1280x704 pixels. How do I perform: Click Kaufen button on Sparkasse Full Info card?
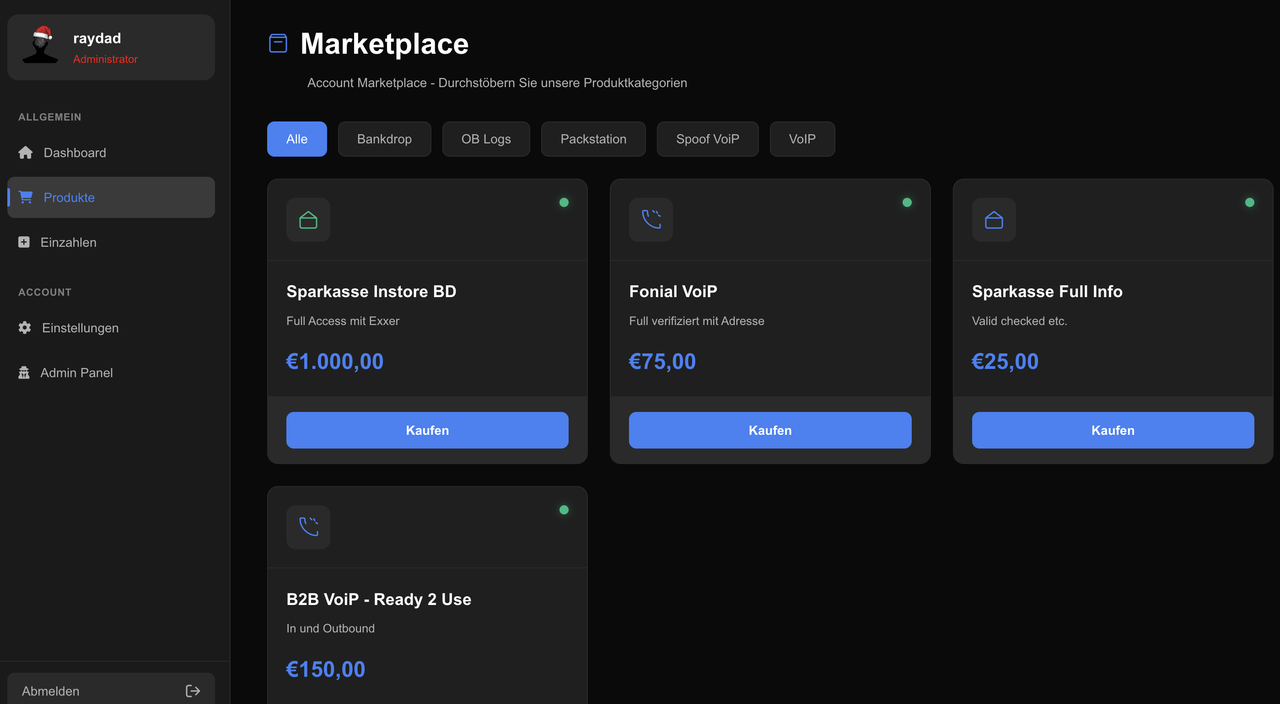[1113, 430]
